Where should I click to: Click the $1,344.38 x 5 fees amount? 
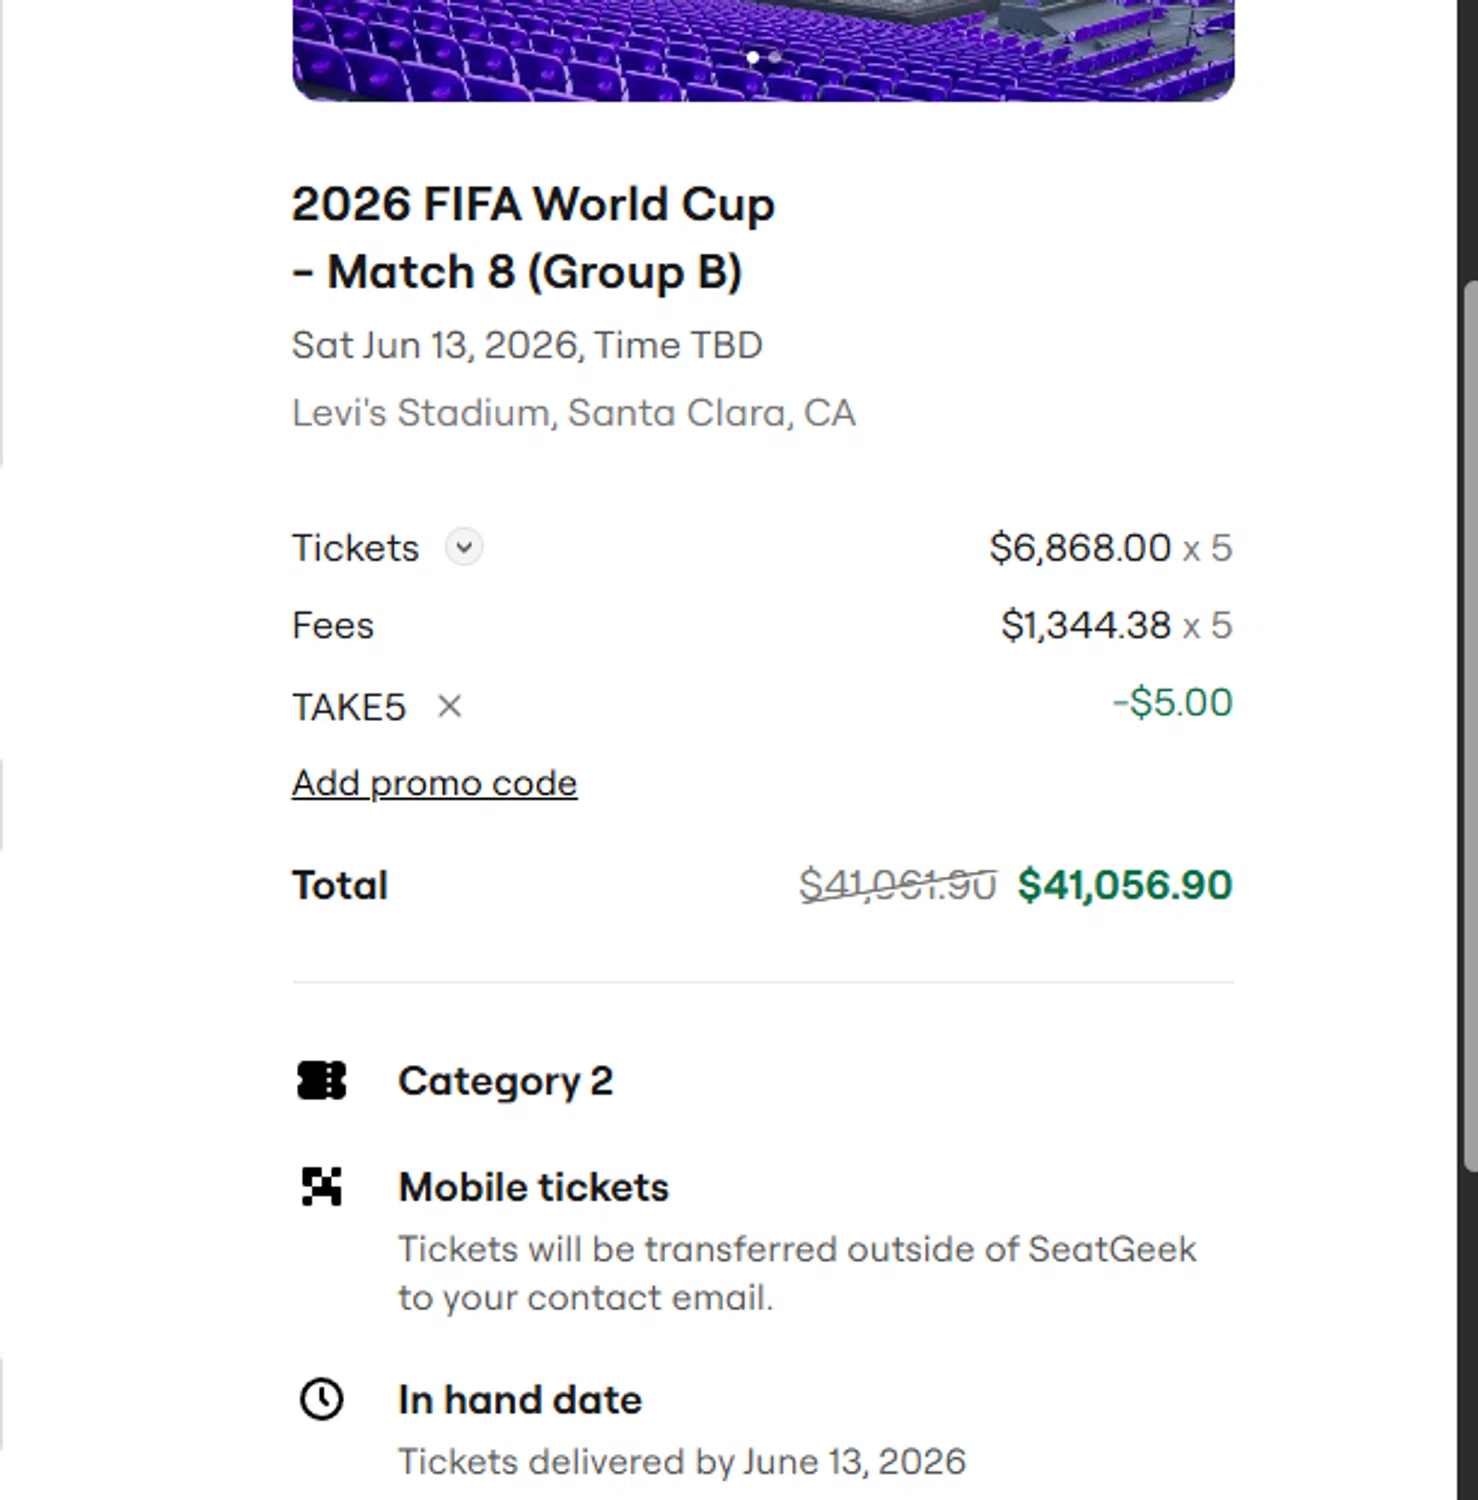click(1116, 625)
